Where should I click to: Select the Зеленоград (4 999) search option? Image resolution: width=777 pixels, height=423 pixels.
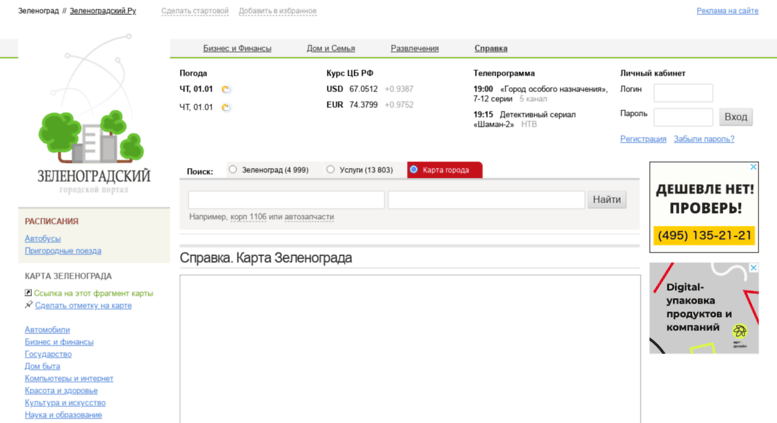point(232,169)
